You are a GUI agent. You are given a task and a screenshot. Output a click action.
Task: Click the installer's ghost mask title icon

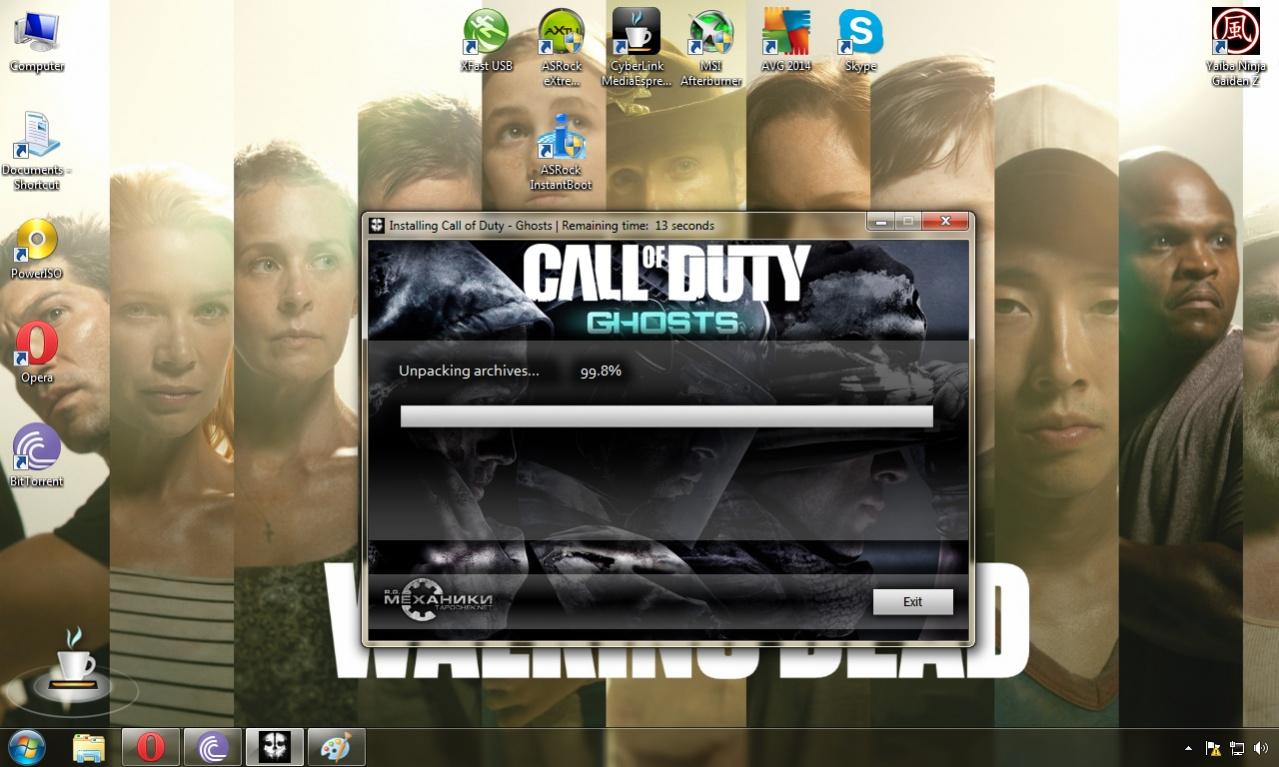(x=377, y=225)
